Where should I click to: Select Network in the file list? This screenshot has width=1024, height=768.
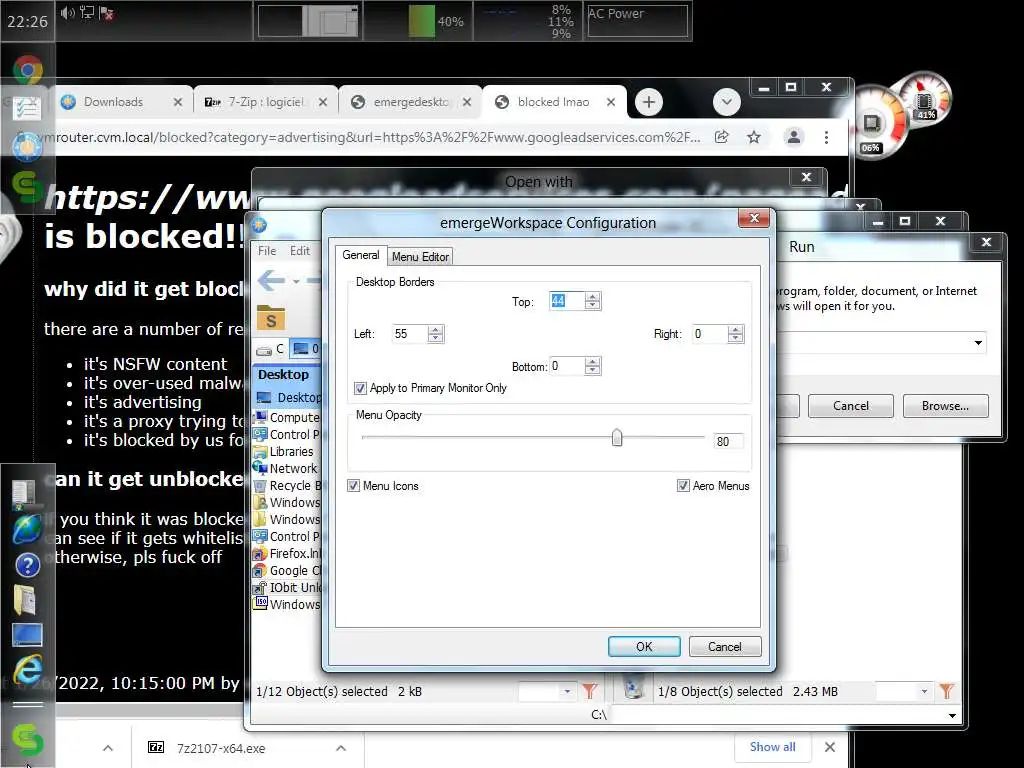pyautogui.click(x=293, y=468)
